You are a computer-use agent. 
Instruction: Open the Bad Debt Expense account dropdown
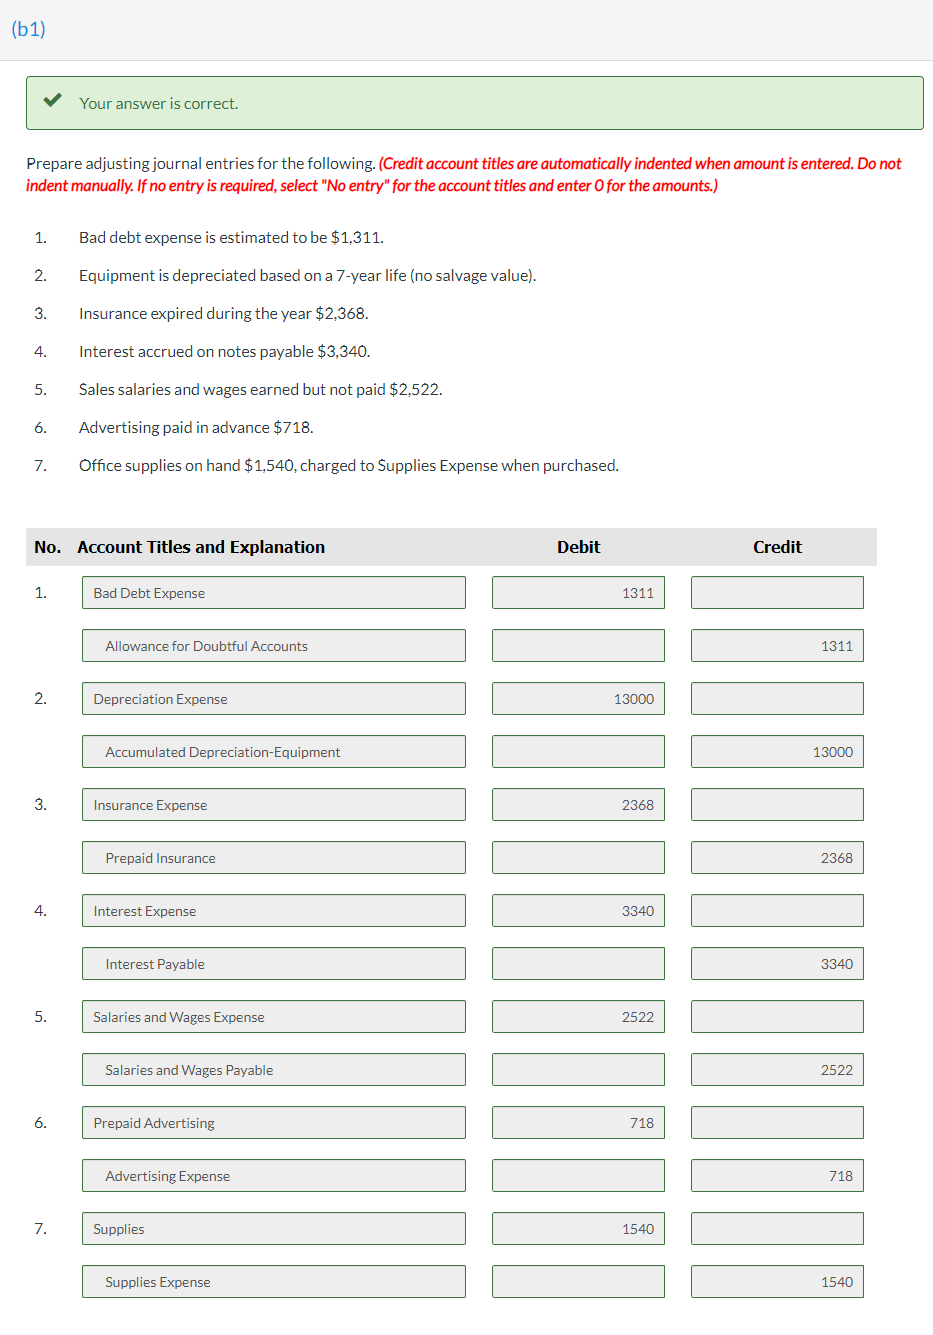click(273, 592)
